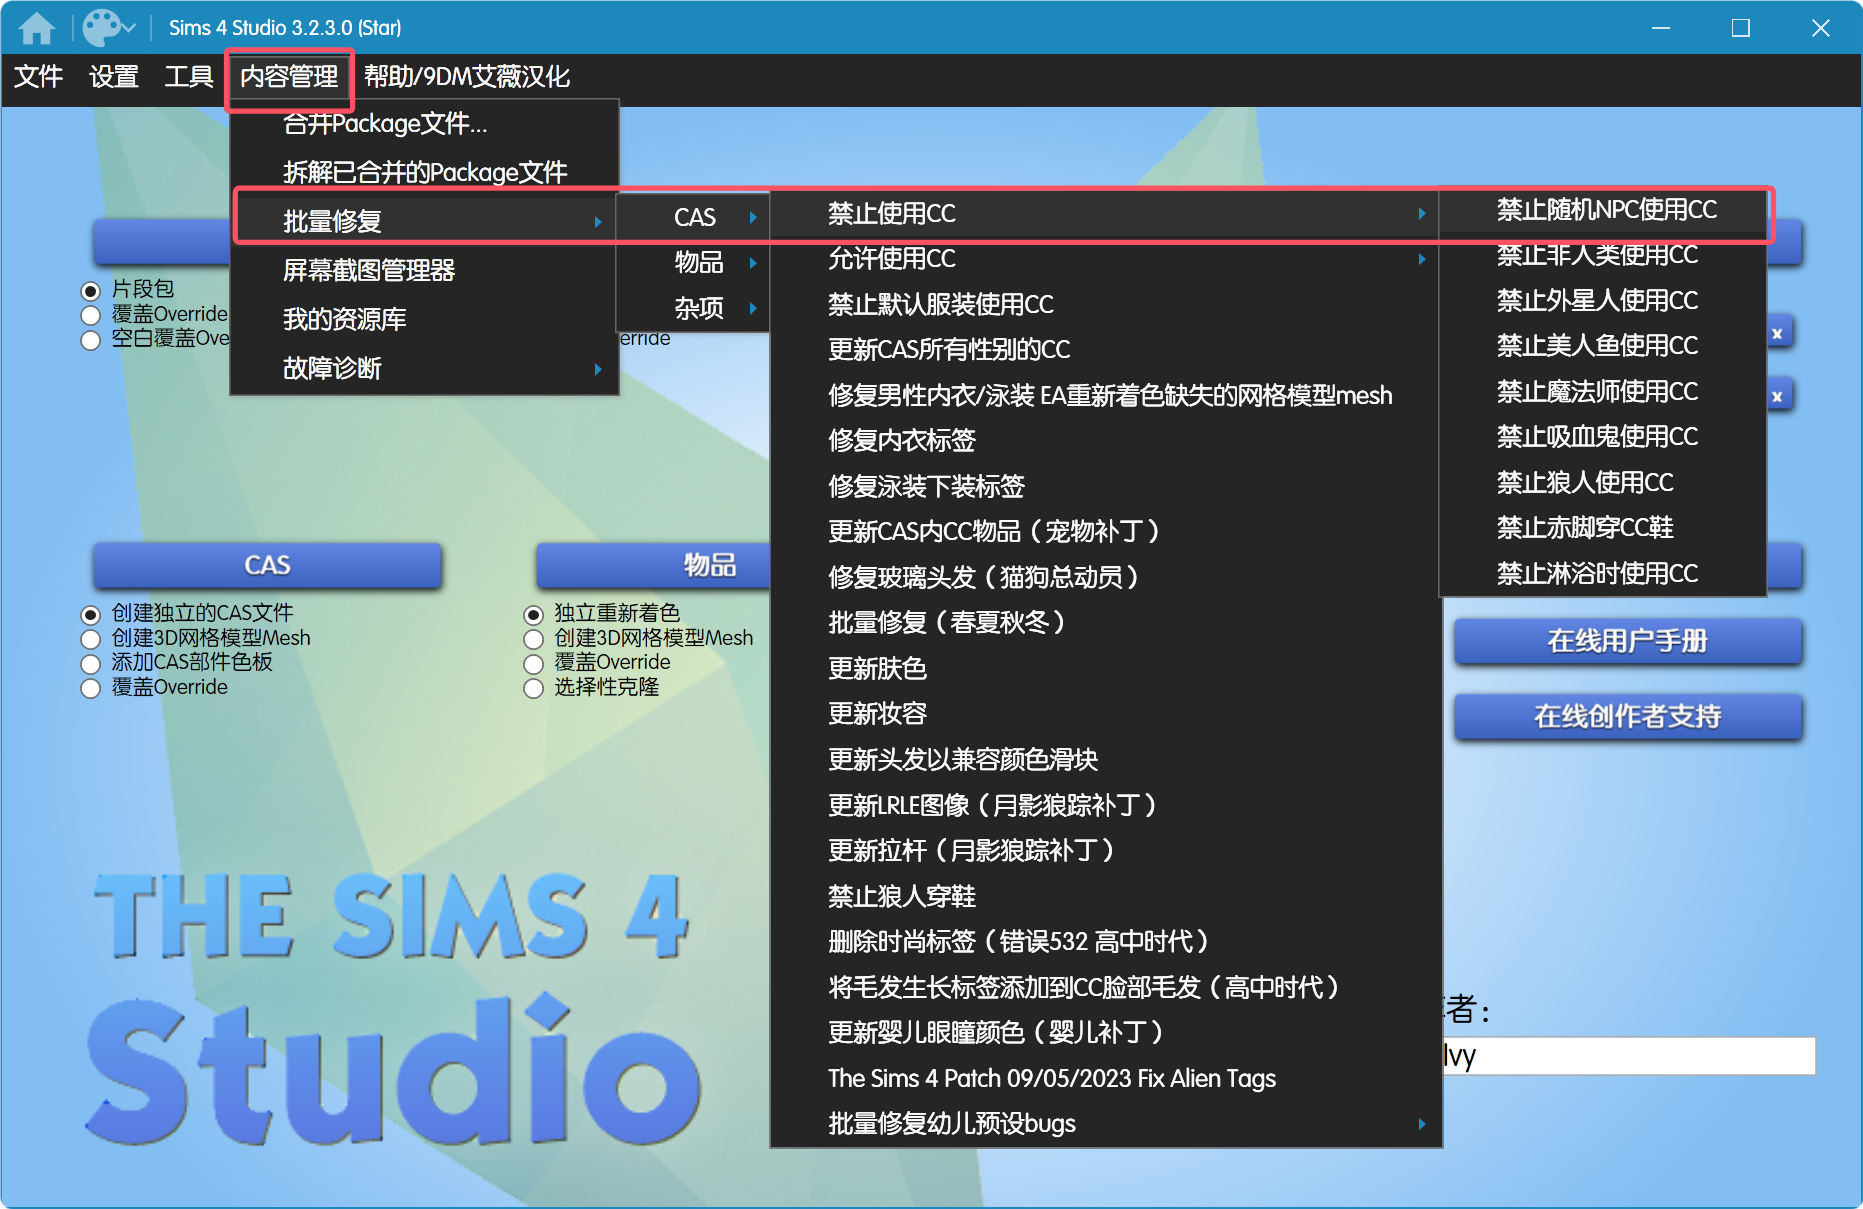Select 禁止魔法师使用CC
This screenshot has width=1863, height=1209.
[x=1603, y=391]
